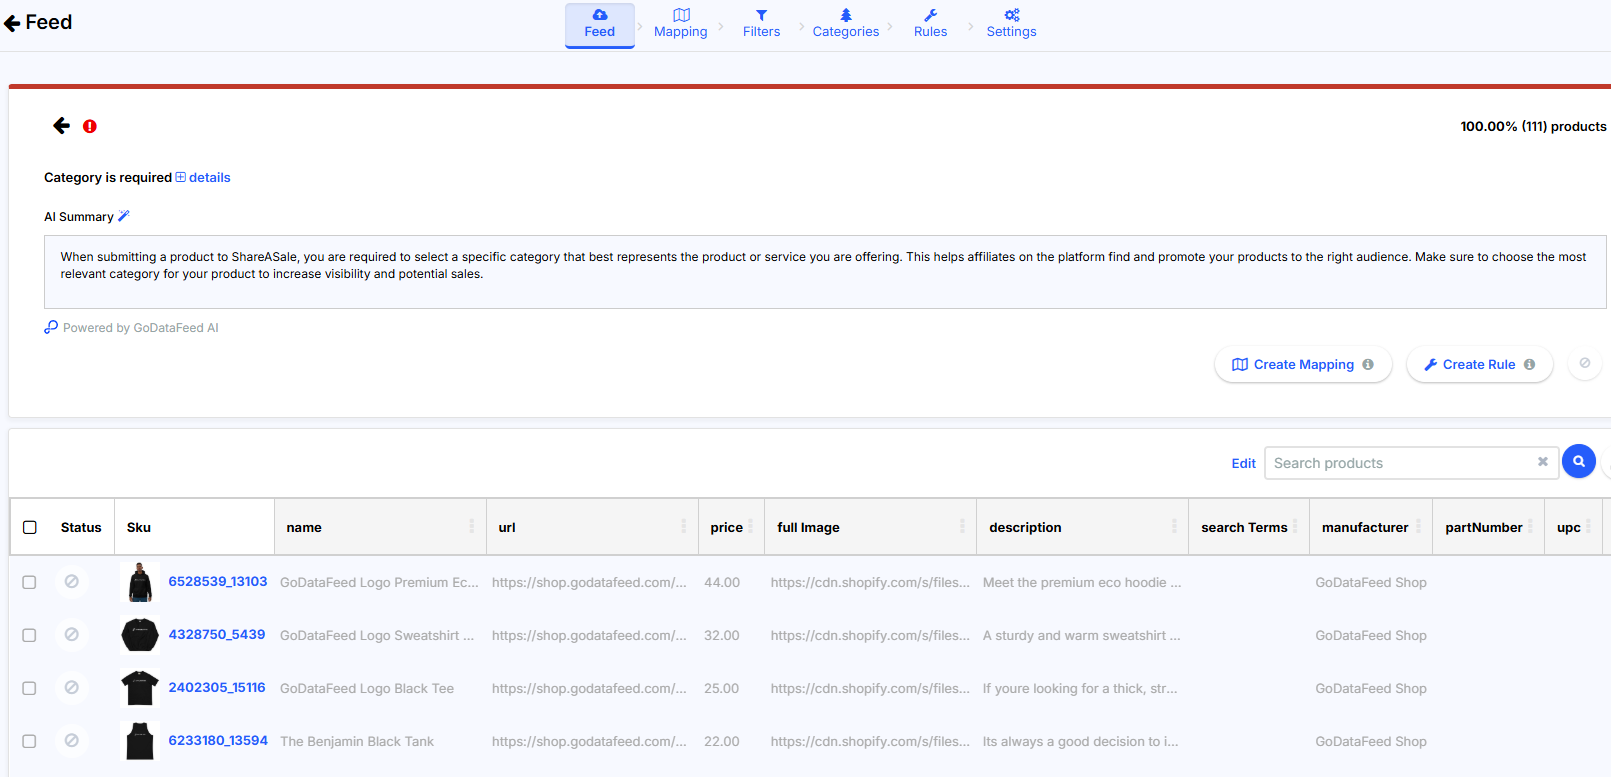Click the blue search magnifier button
The height and width of the screenshot is (777, 1611).
pyautogui.click(x=1578, y=462)
